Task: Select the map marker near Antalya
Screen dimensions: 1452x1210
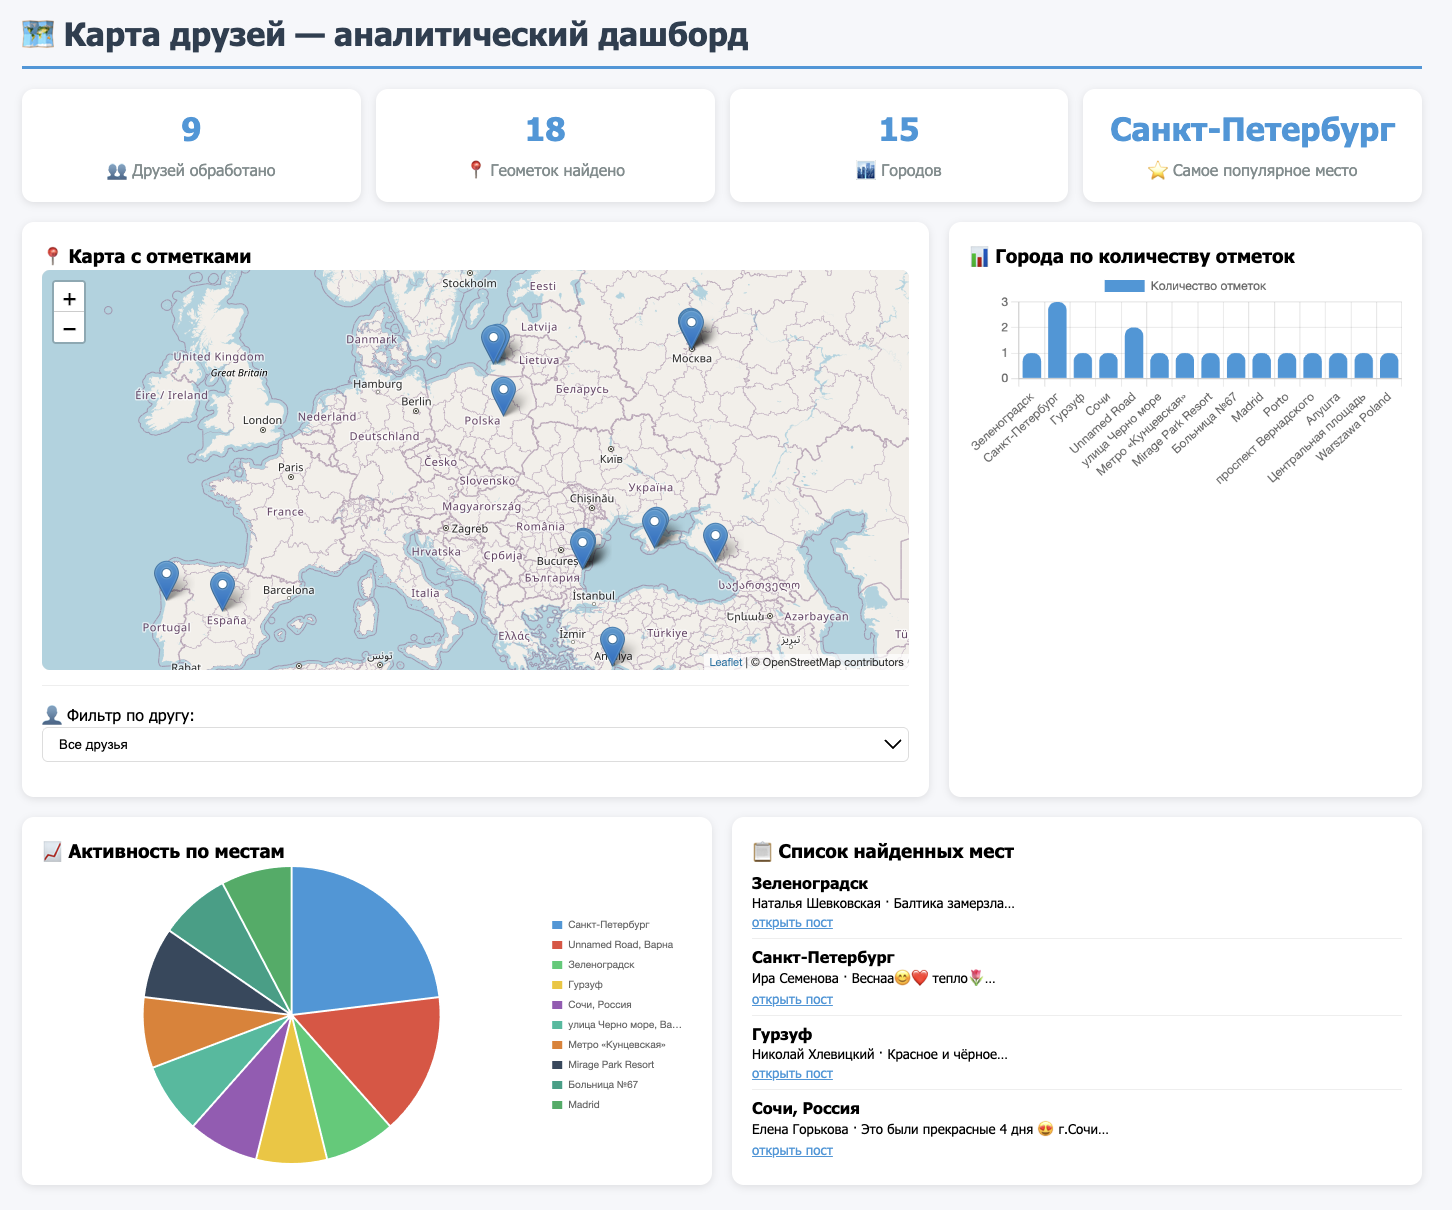Action: (612, 645)
